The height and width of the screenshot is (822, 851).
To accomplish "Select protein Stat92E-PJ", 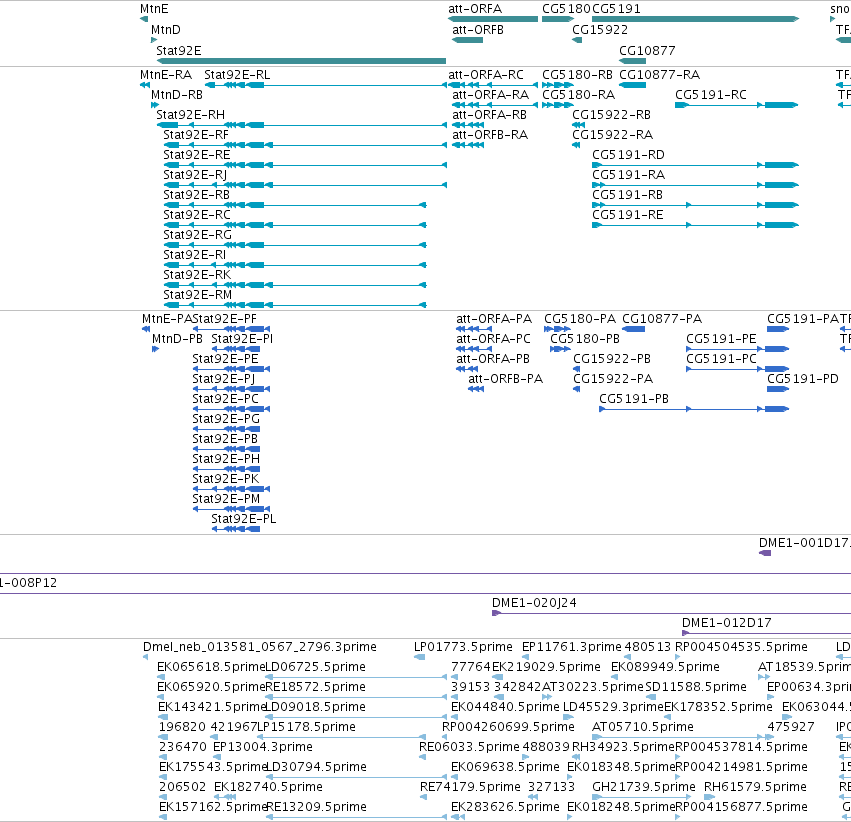I will 232,389.
